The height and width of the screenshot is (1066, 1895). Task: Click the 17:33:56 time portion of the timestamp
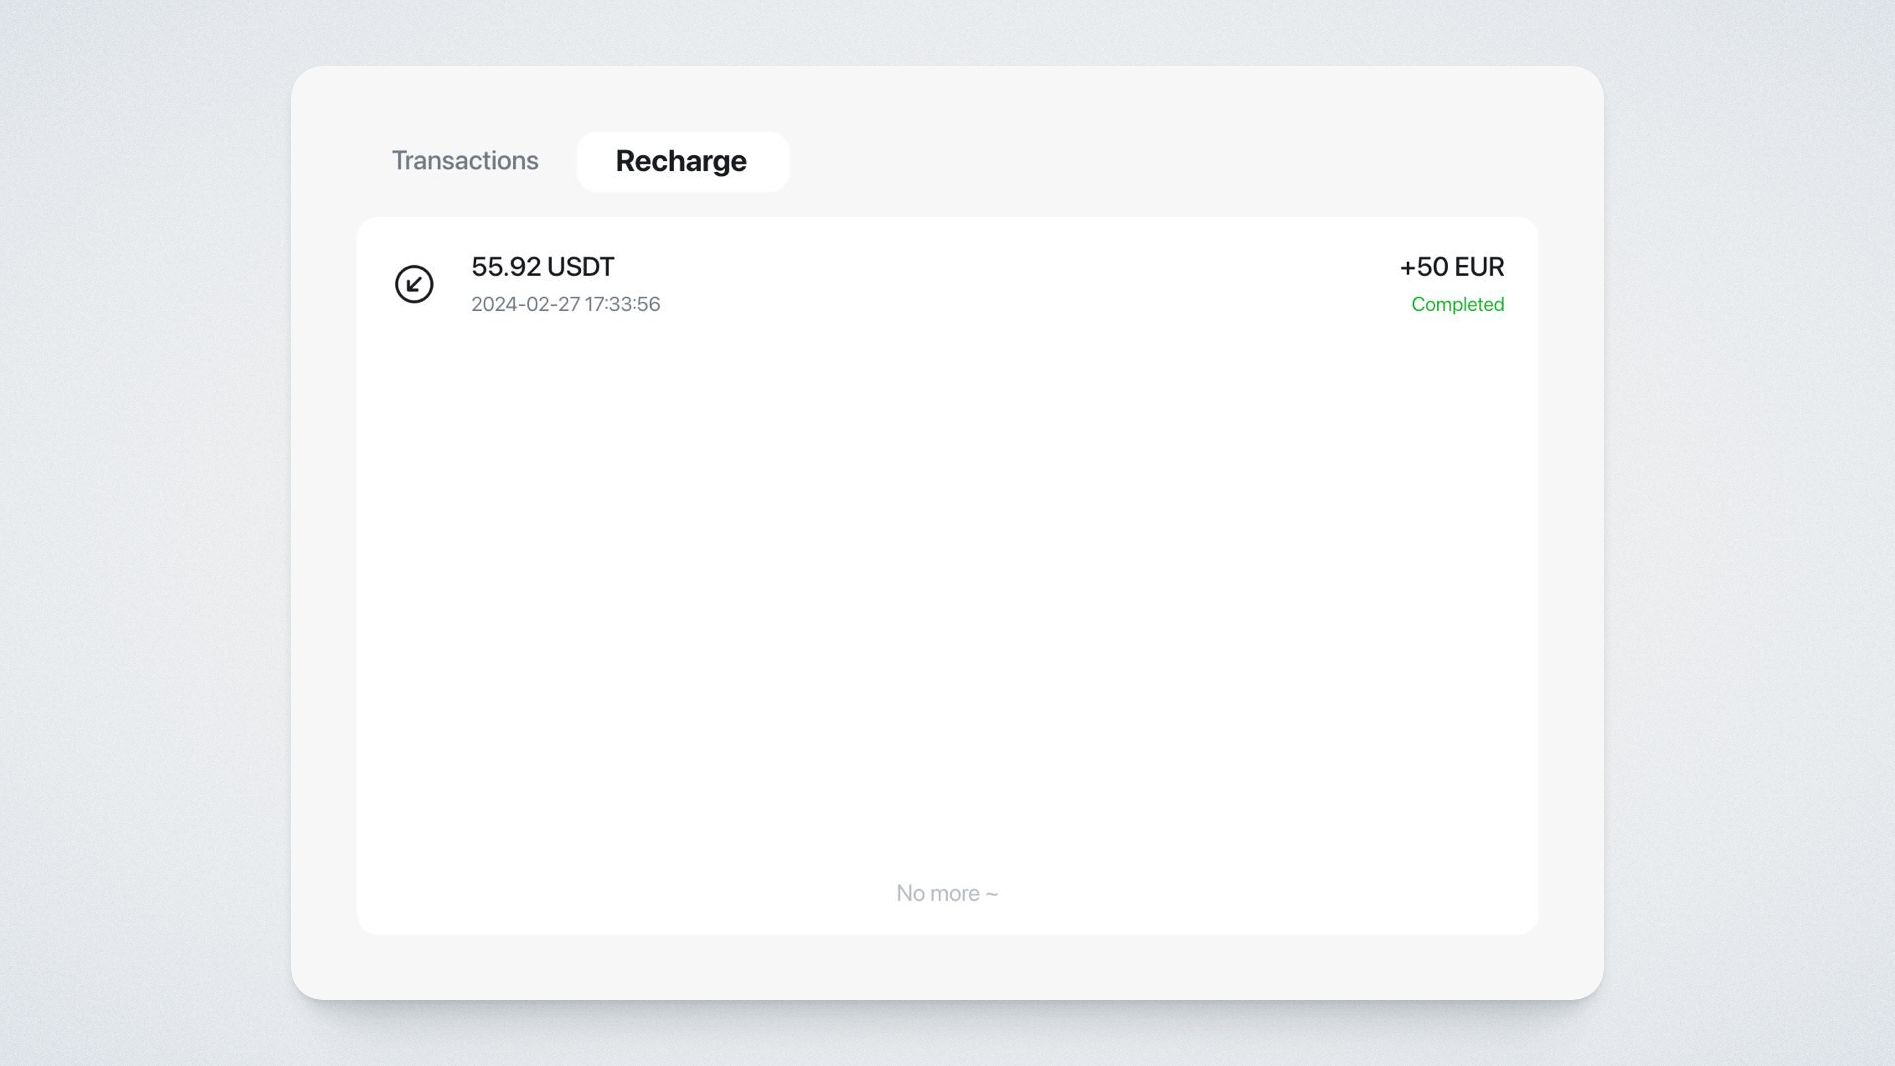623,304
